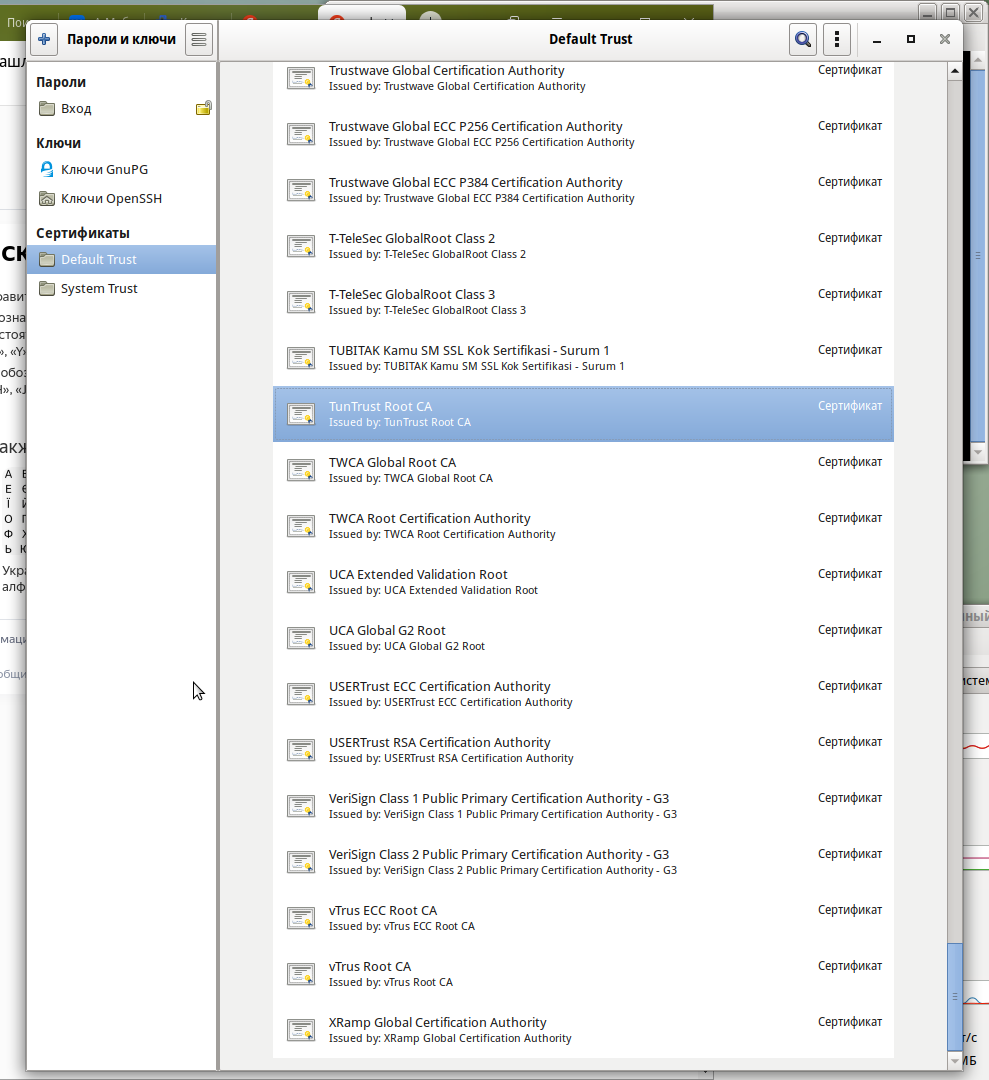
Task: Click certificate icon for T-TeleSec GlobalRoot Class 3
Action: [x=301, y=302]
